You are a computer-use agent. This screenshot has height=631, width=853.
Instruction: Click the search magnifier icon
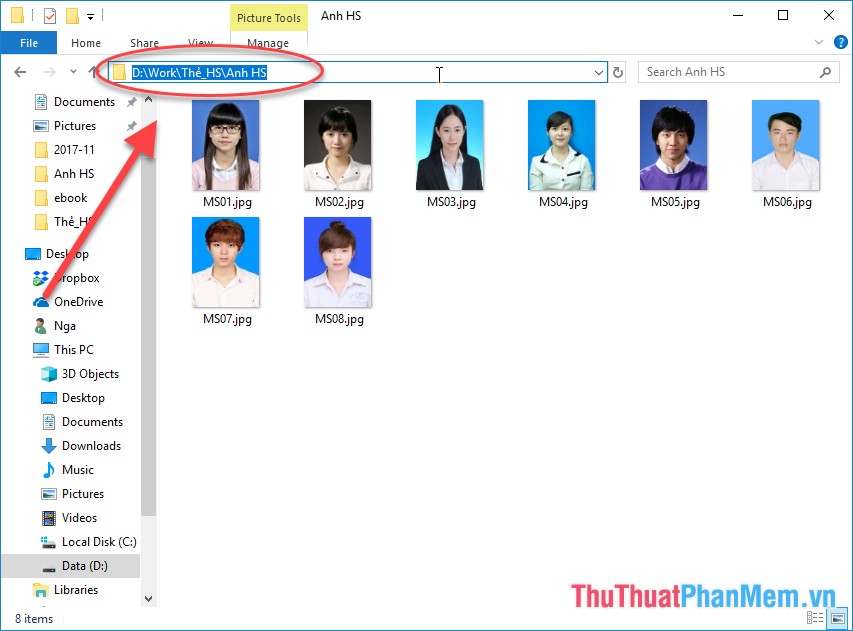tap(825, 72)
